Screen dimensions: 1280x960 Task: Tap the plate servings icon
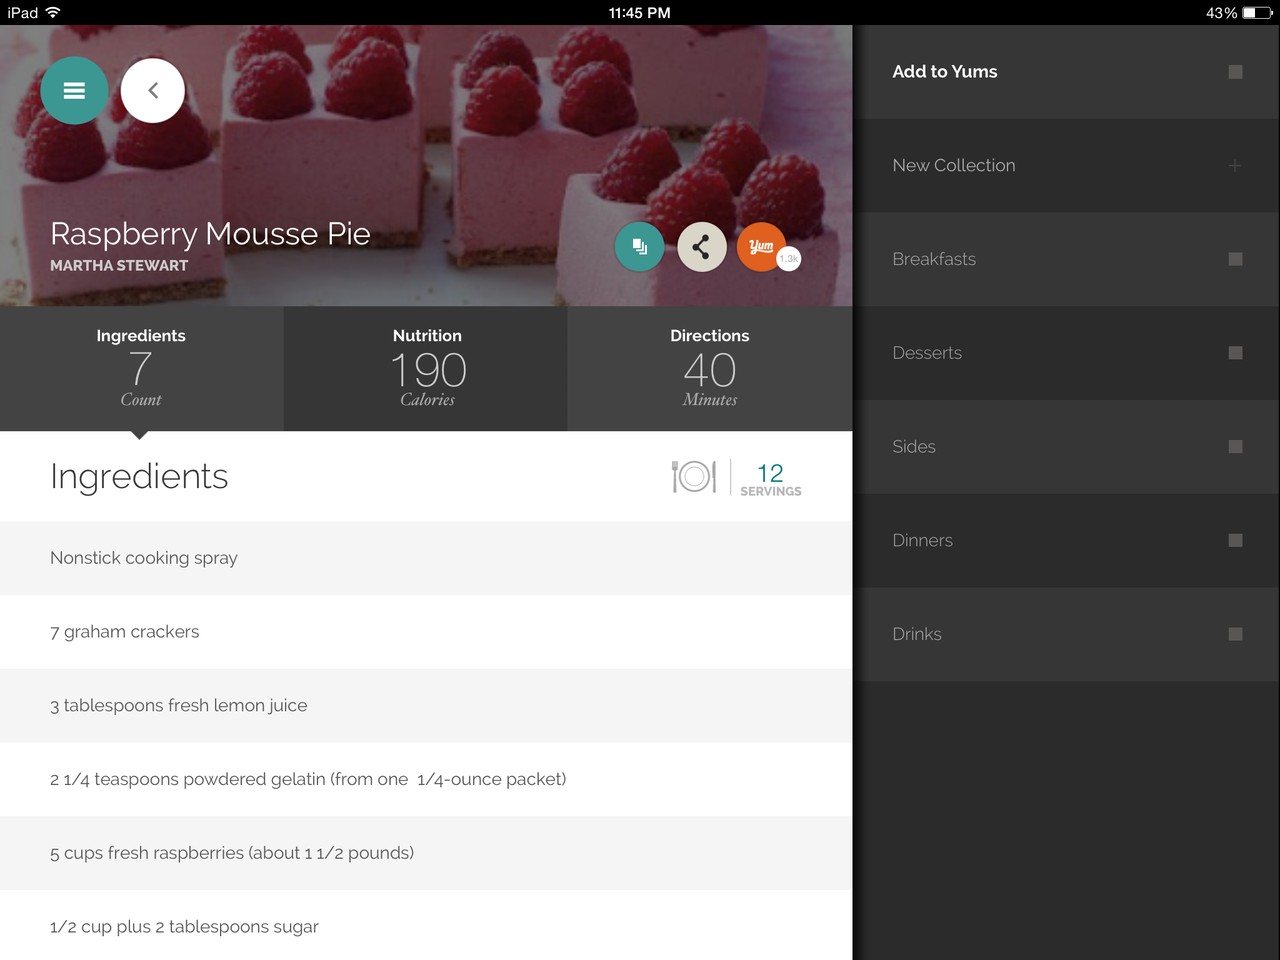pyautogui.click(x=694, y=477)
